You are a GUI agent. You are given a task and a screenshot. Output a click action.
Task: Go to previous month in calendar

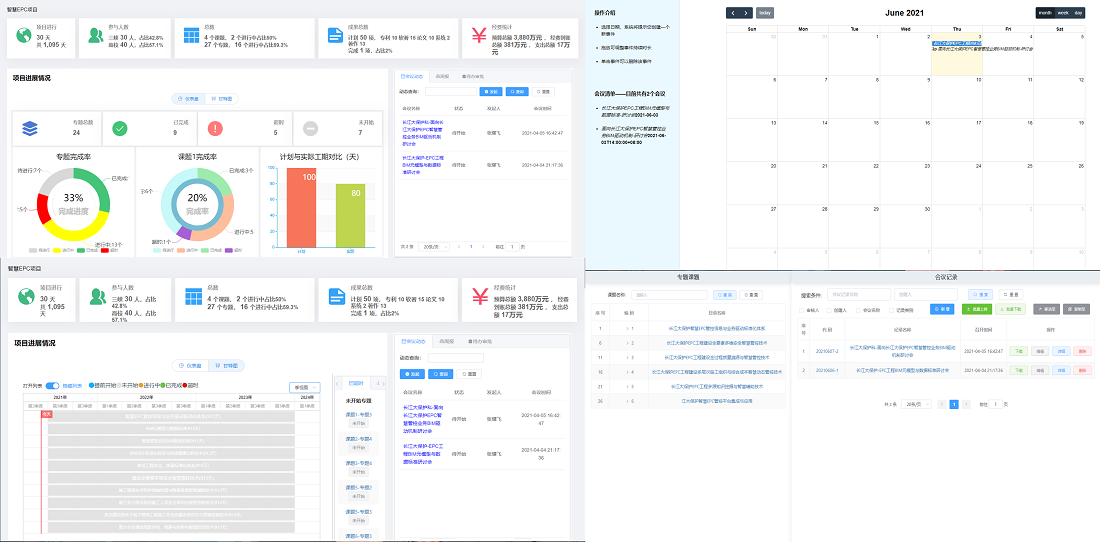[732, 13]
